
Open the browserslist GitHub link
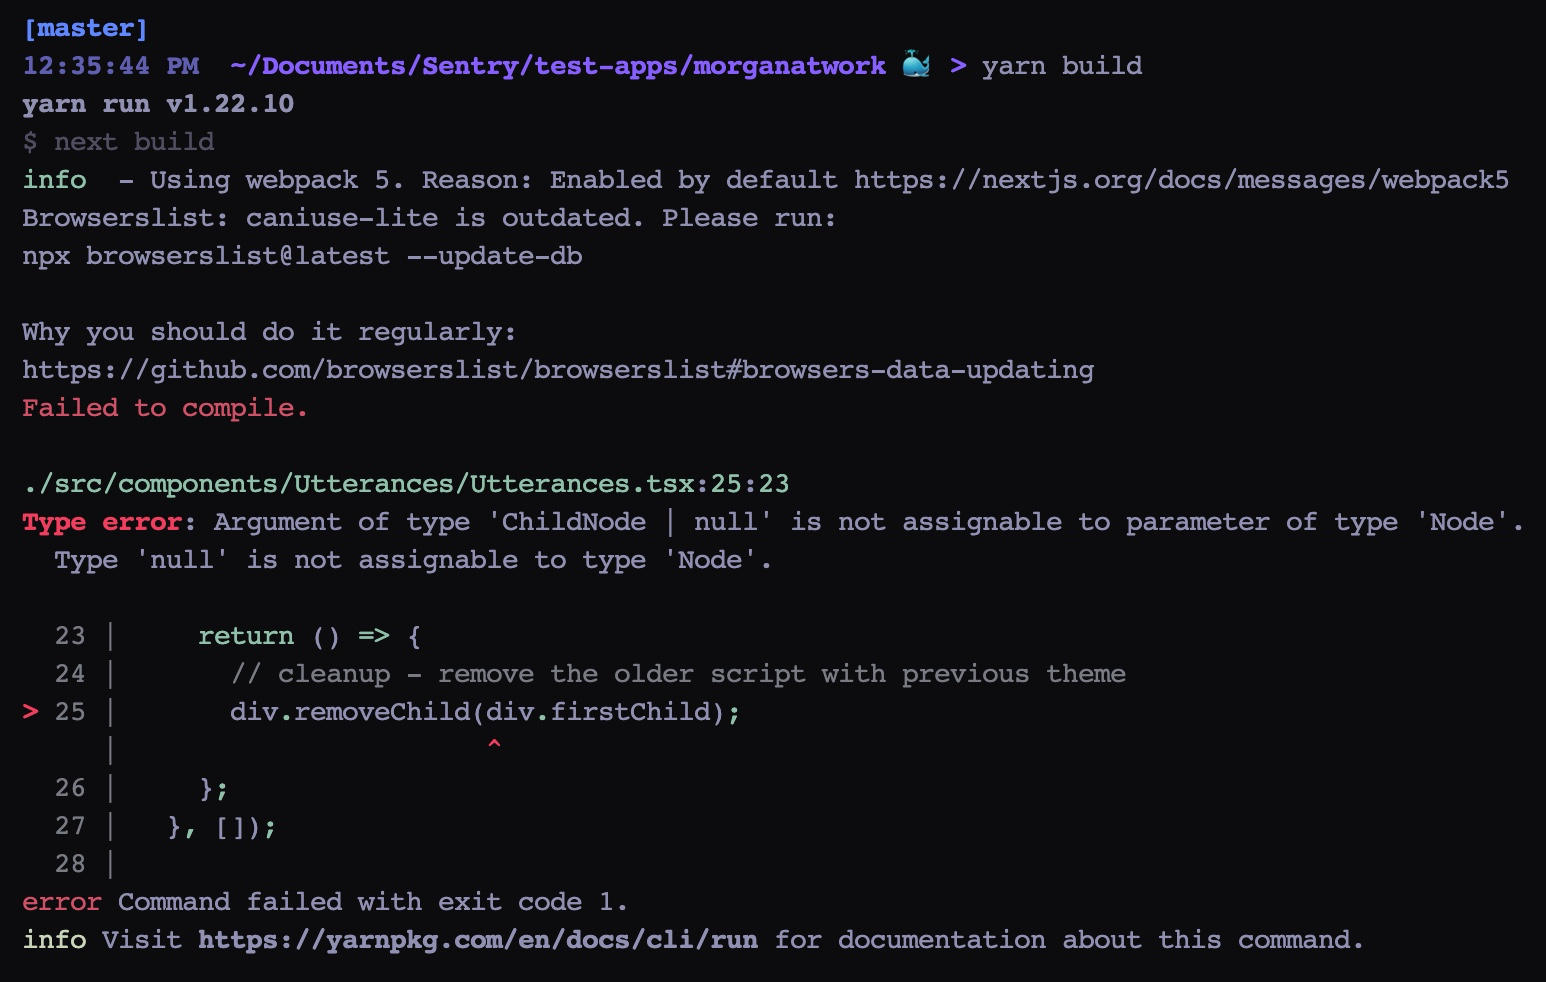[558, 369]
